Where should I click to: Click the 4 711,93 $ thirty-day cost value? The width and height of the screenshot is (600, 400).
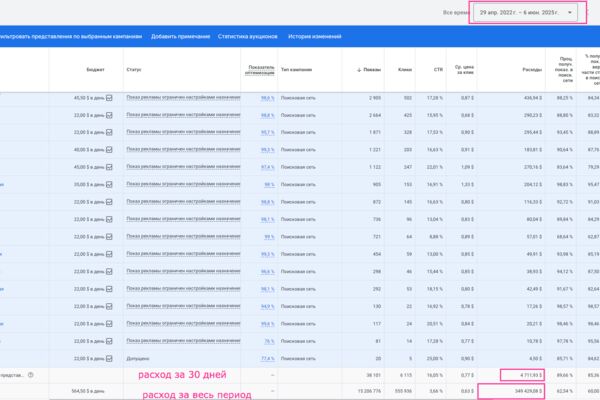pyautogui.click(x=531, y=375)
